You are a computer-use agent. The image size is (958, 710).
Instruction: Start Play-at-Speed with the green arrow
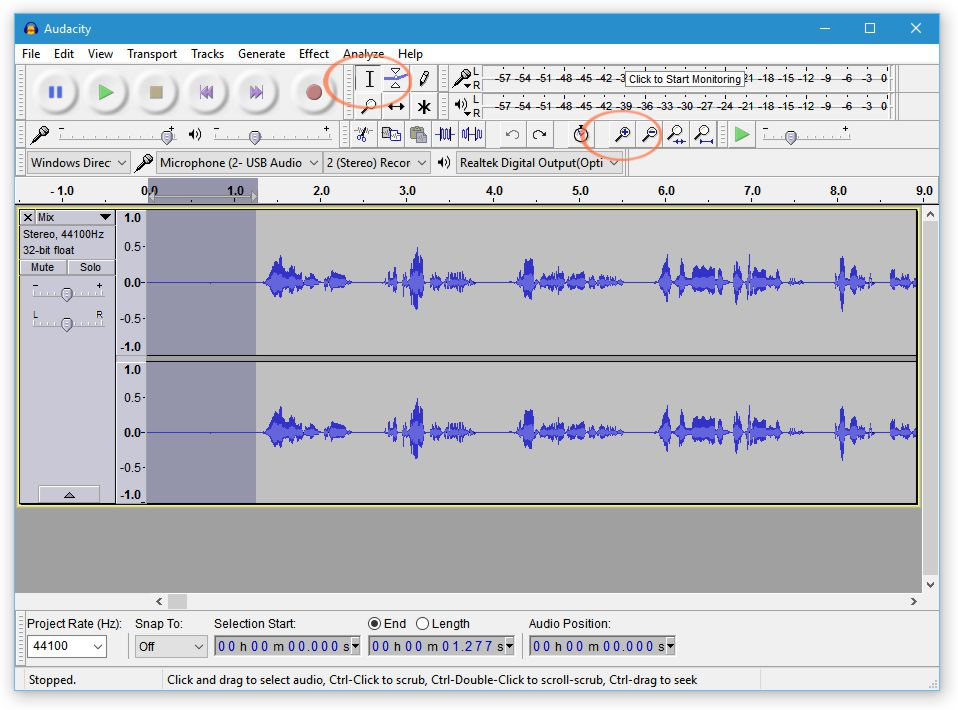click(x=742, y=134)
